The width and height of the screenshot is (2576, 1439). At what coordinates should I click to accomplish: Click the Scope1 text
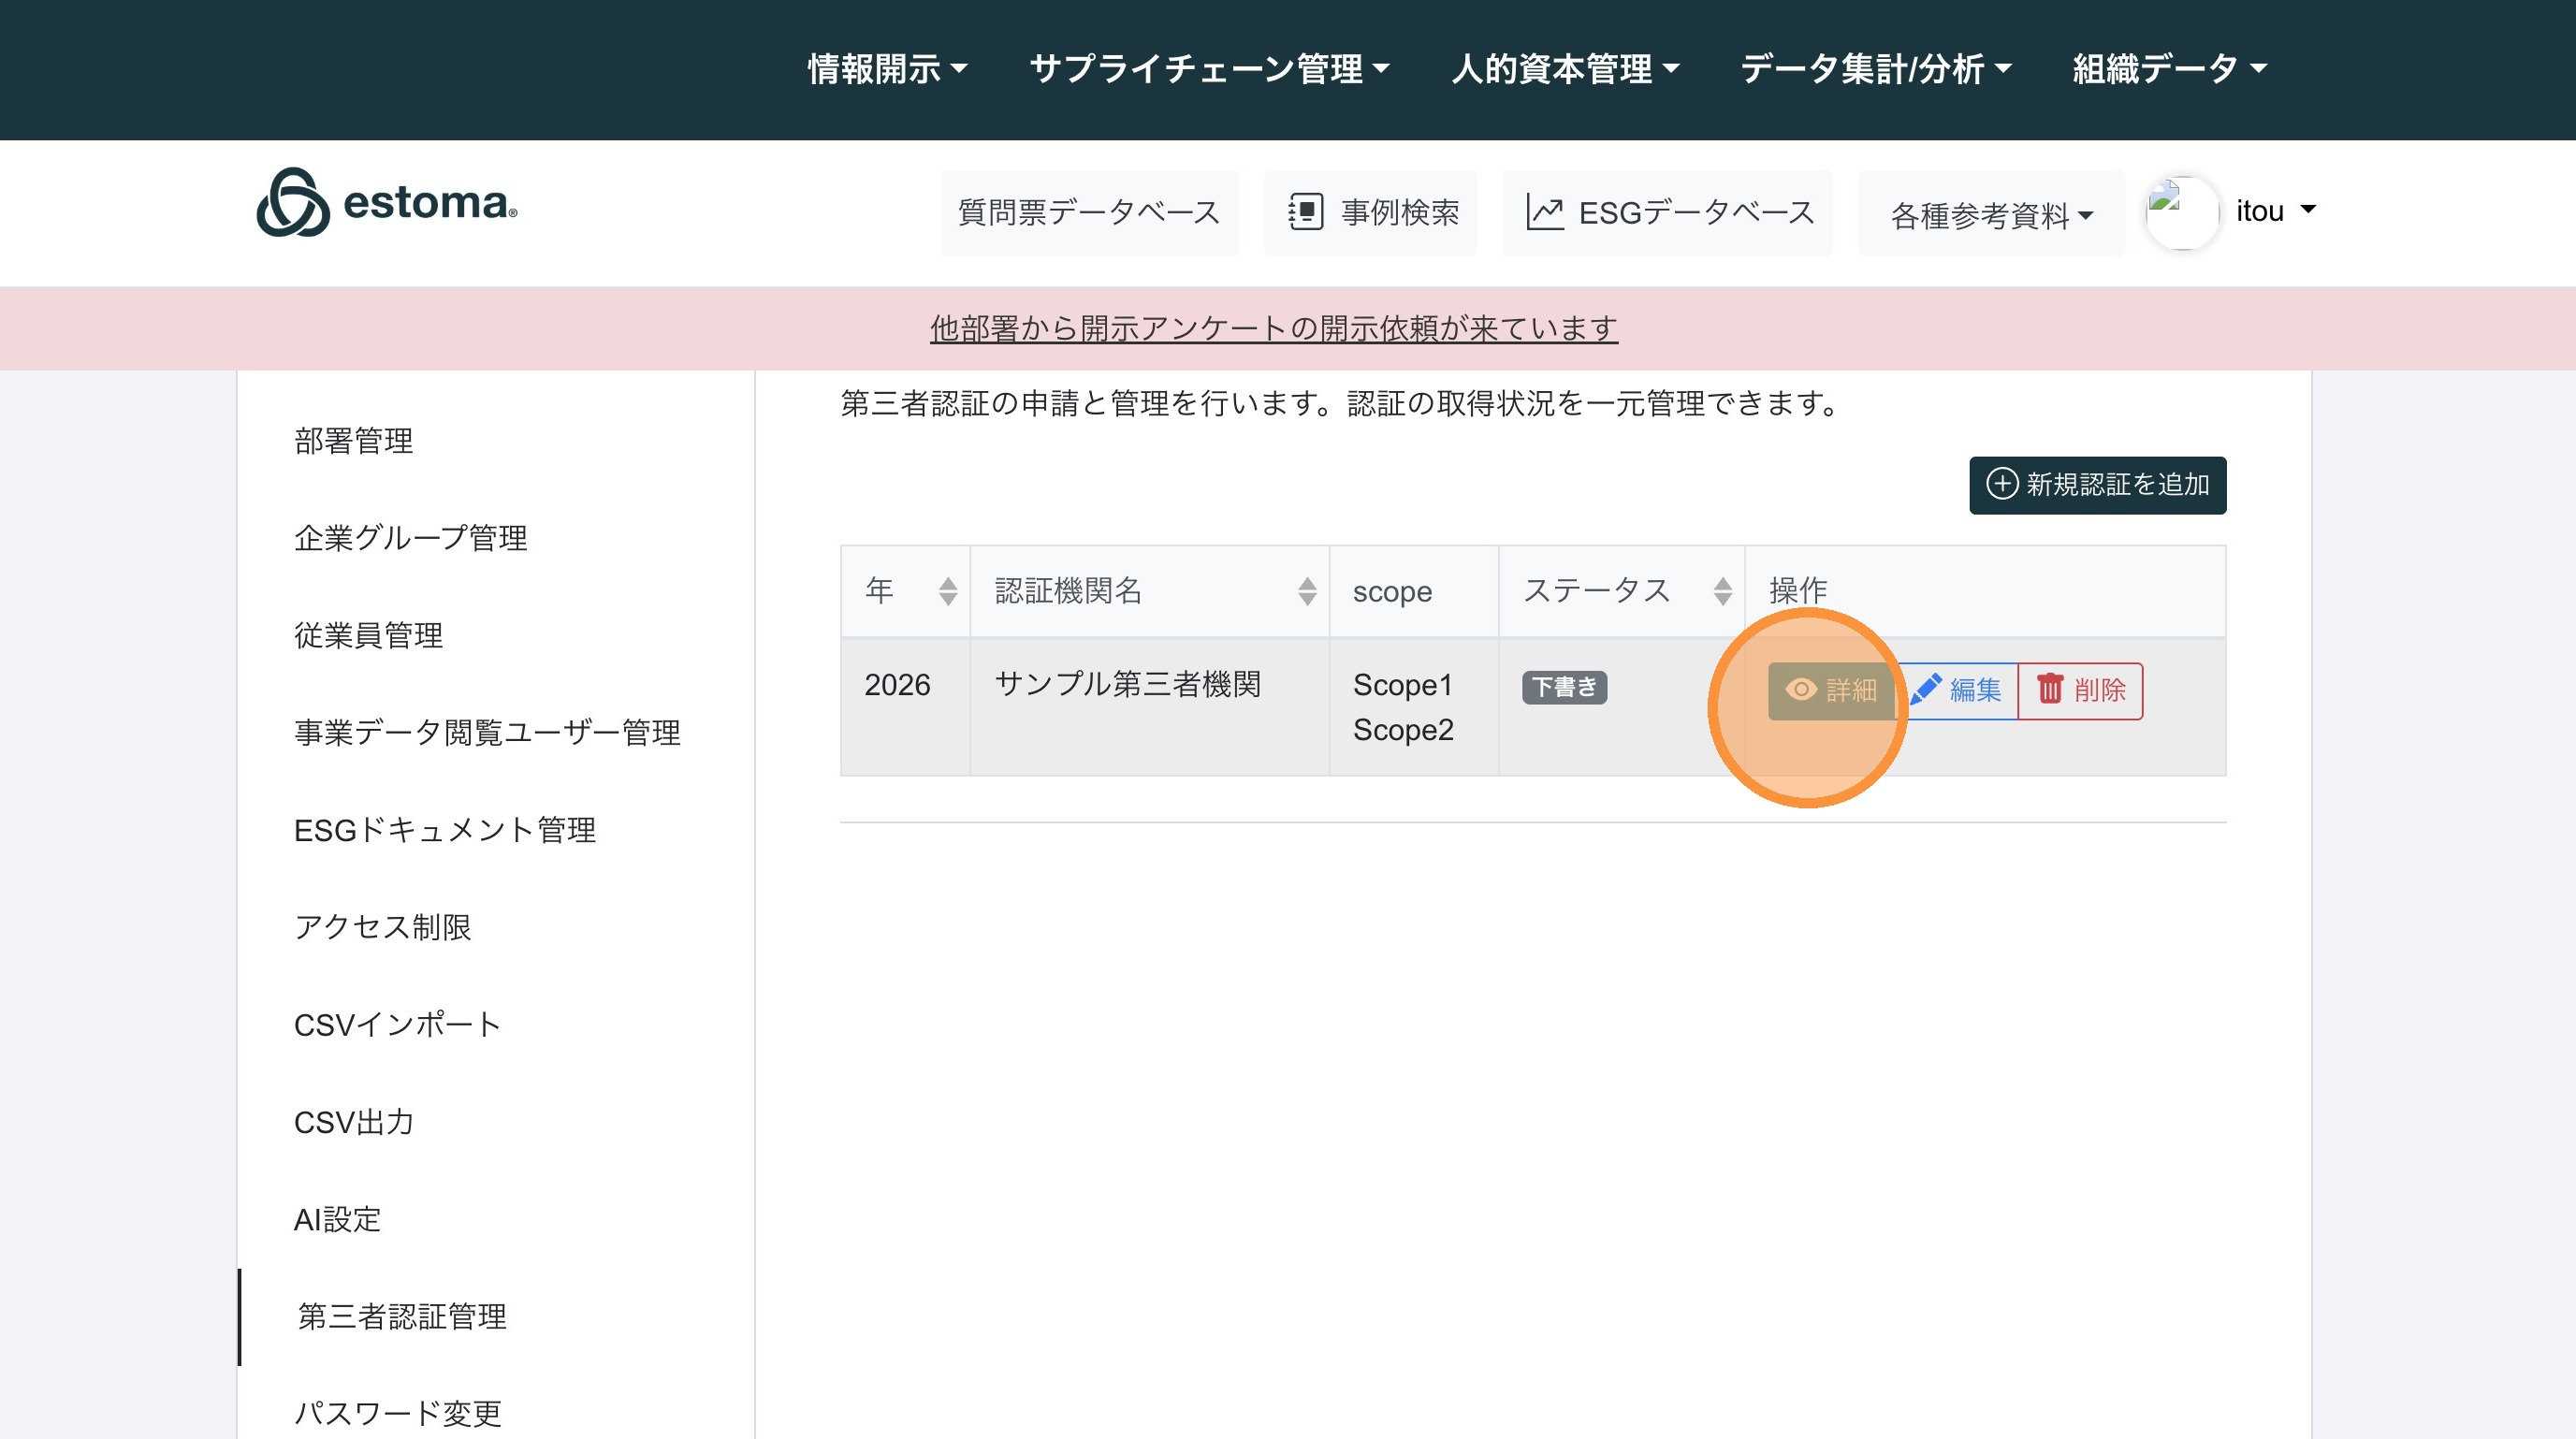tap(1402, 685)
